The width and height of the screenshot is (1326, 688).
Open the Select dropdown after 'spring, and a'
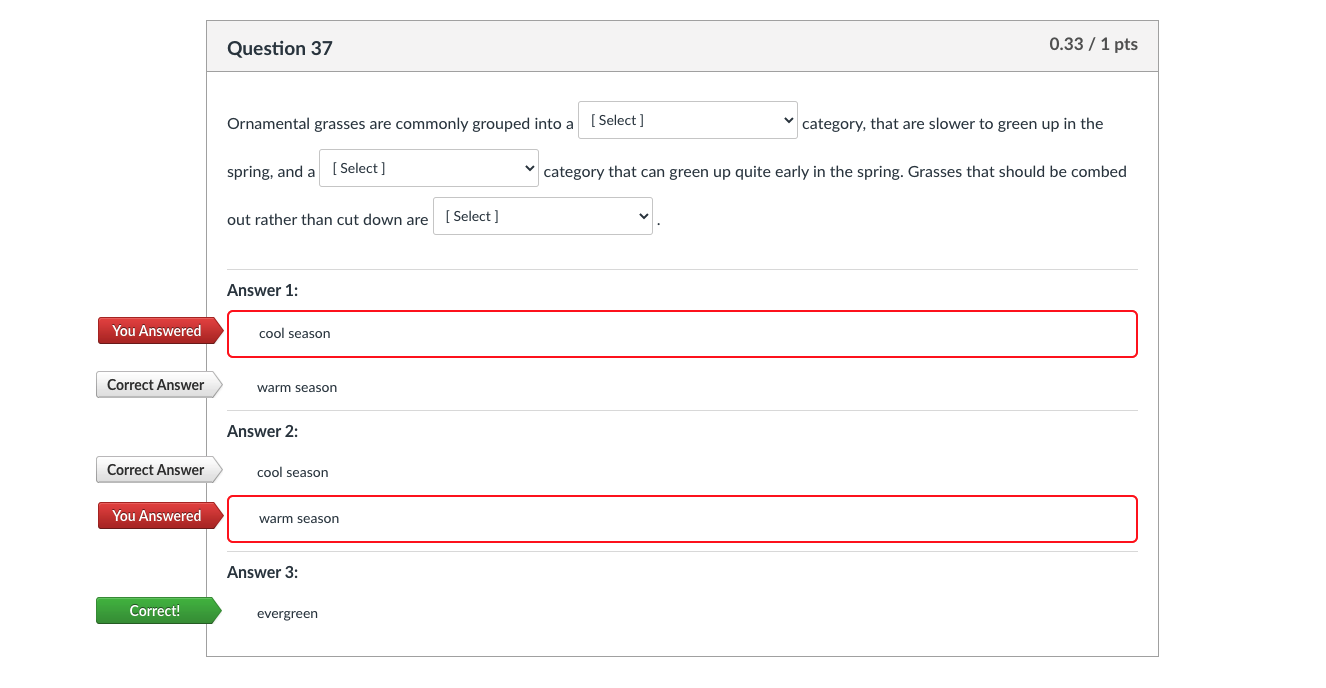click(x=429, y=168)
